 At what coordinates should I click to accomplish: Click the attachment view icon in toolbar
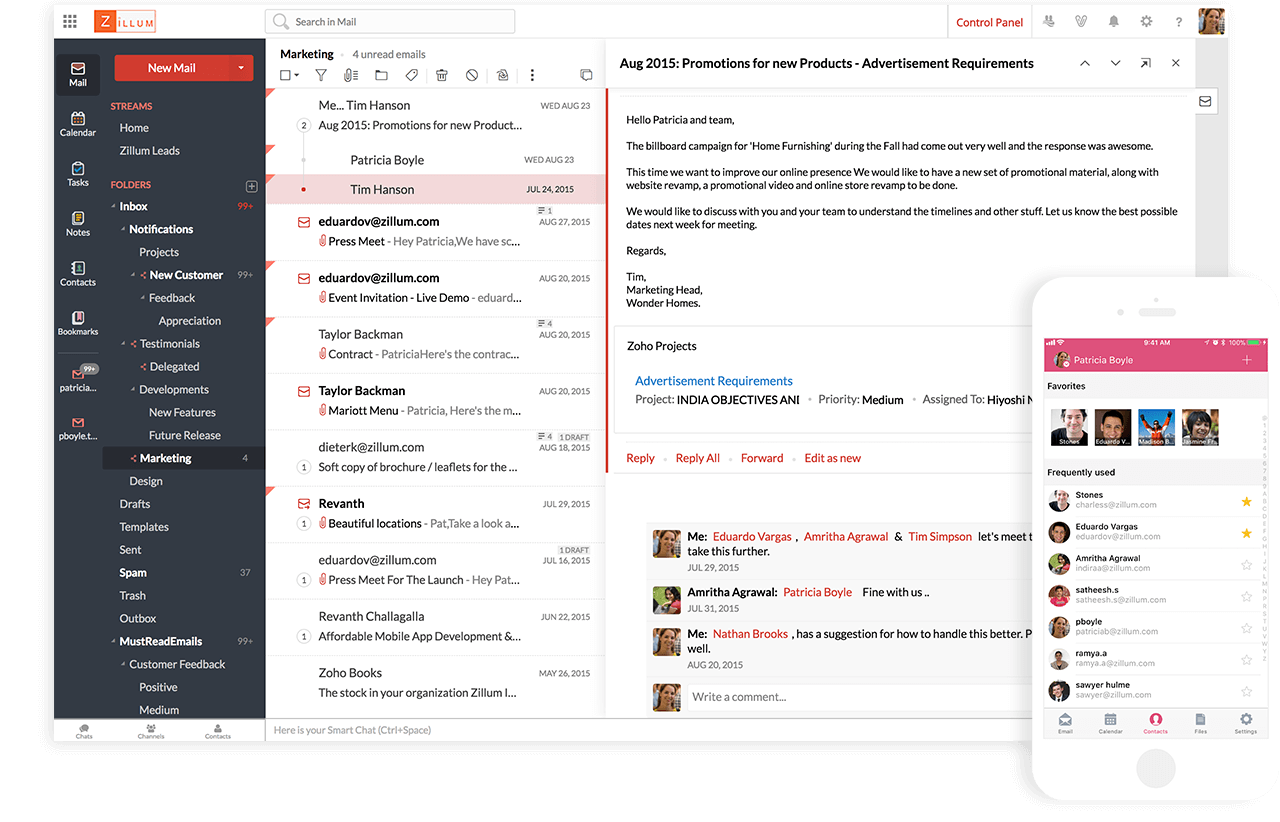350,75
